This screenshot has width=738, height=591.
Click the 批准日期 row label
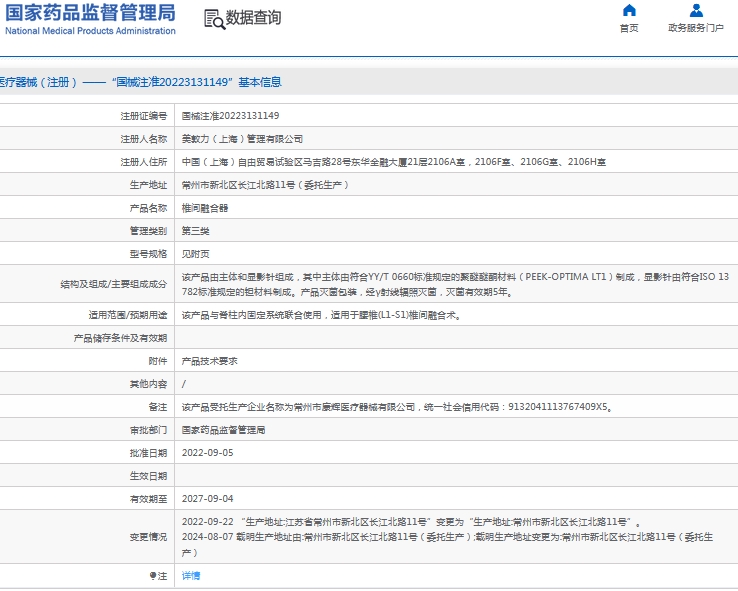[x=148, y=453]
